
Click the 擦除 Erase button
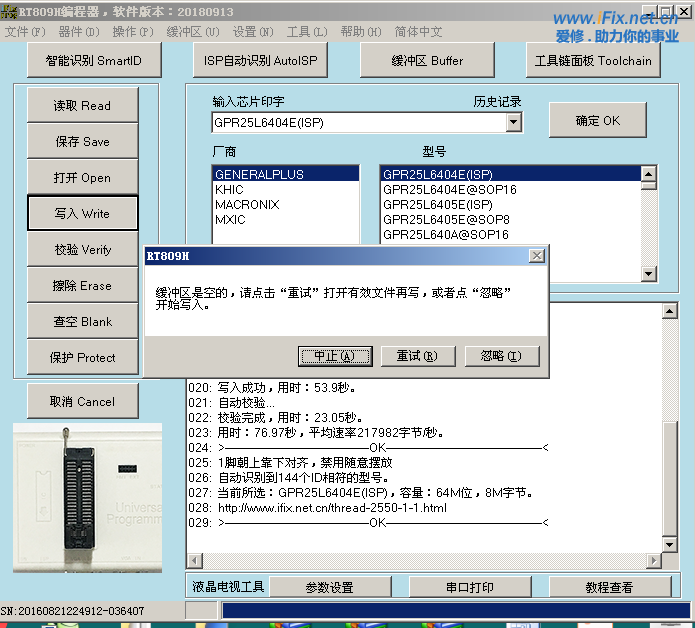tap(82, 285)
